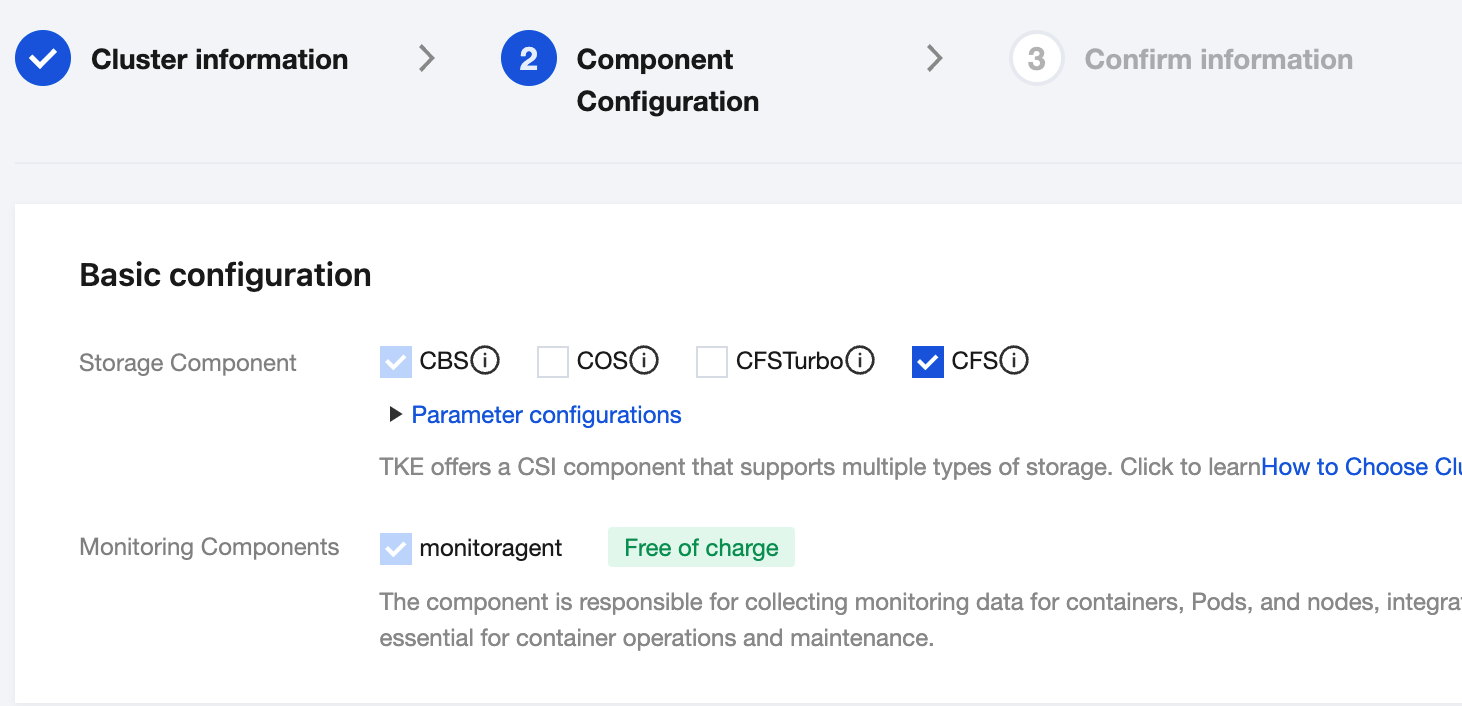Click the CFSTurbo info icon
Viewport: 1462px width, 706px height.
point(860,361)
